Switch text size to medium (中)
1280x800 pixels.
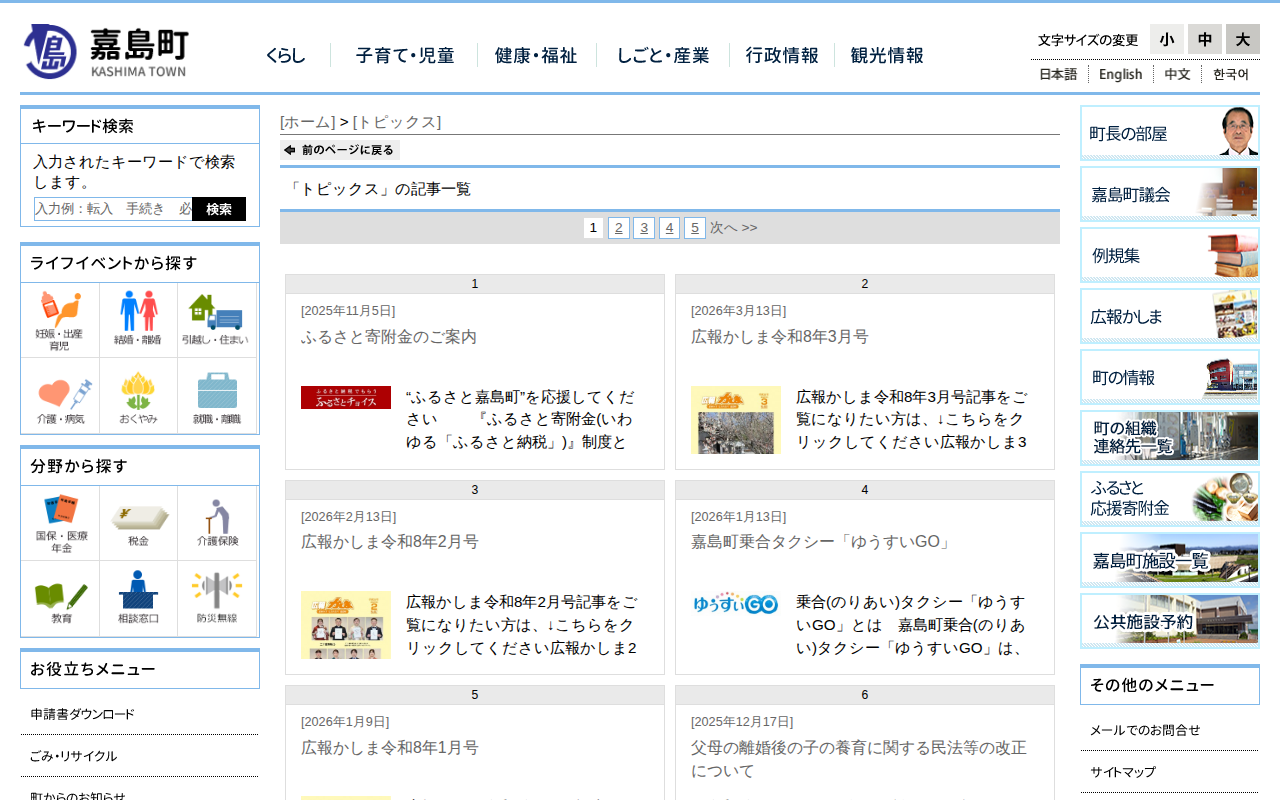tap(1204, 39)
